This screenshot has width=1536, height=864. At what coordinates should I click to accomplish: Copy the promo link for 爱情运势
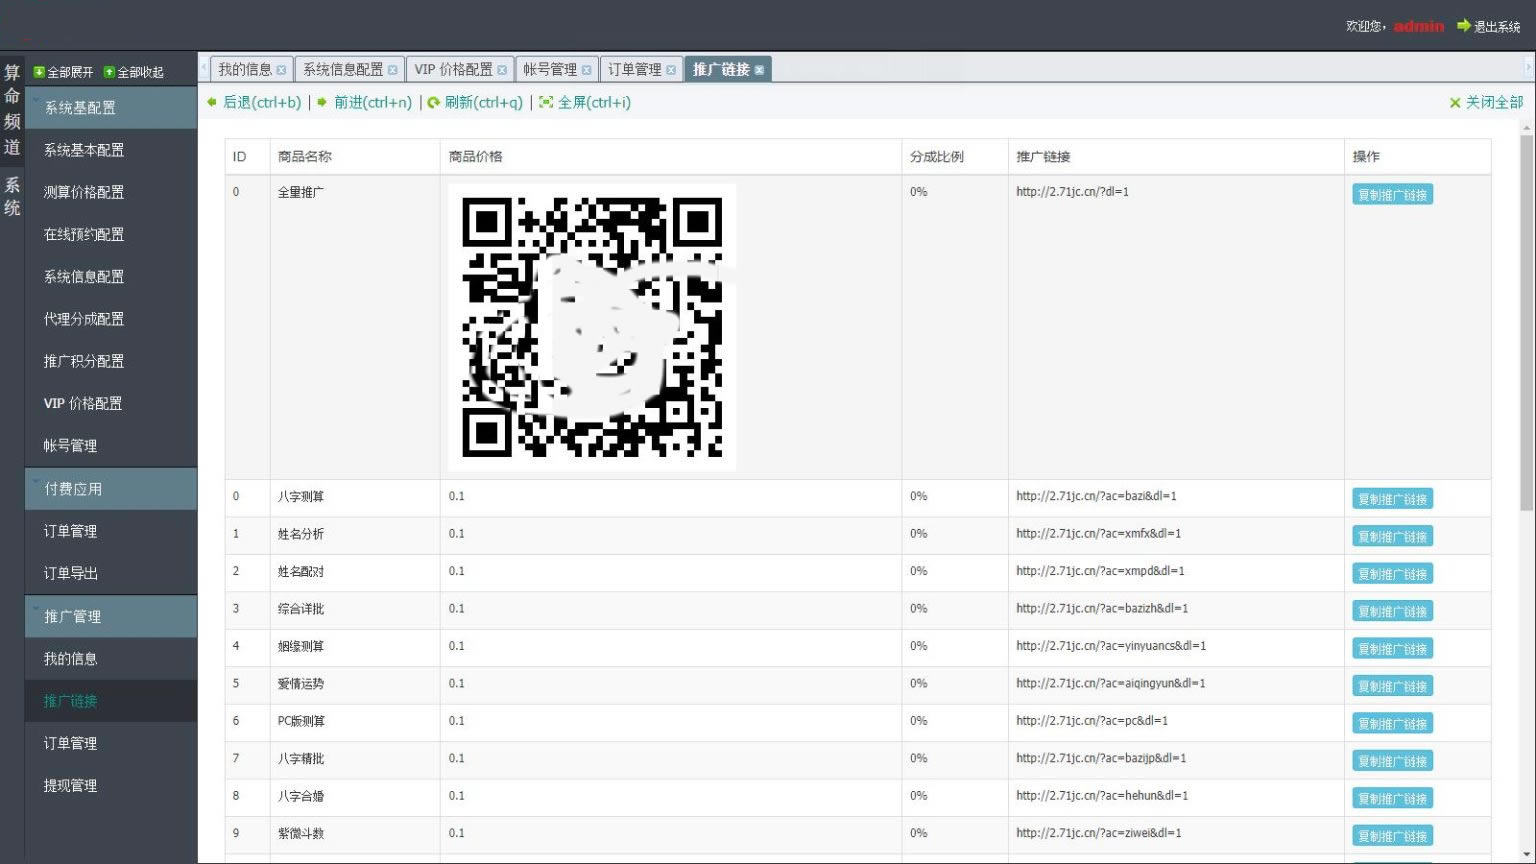tap(1392, 686)
